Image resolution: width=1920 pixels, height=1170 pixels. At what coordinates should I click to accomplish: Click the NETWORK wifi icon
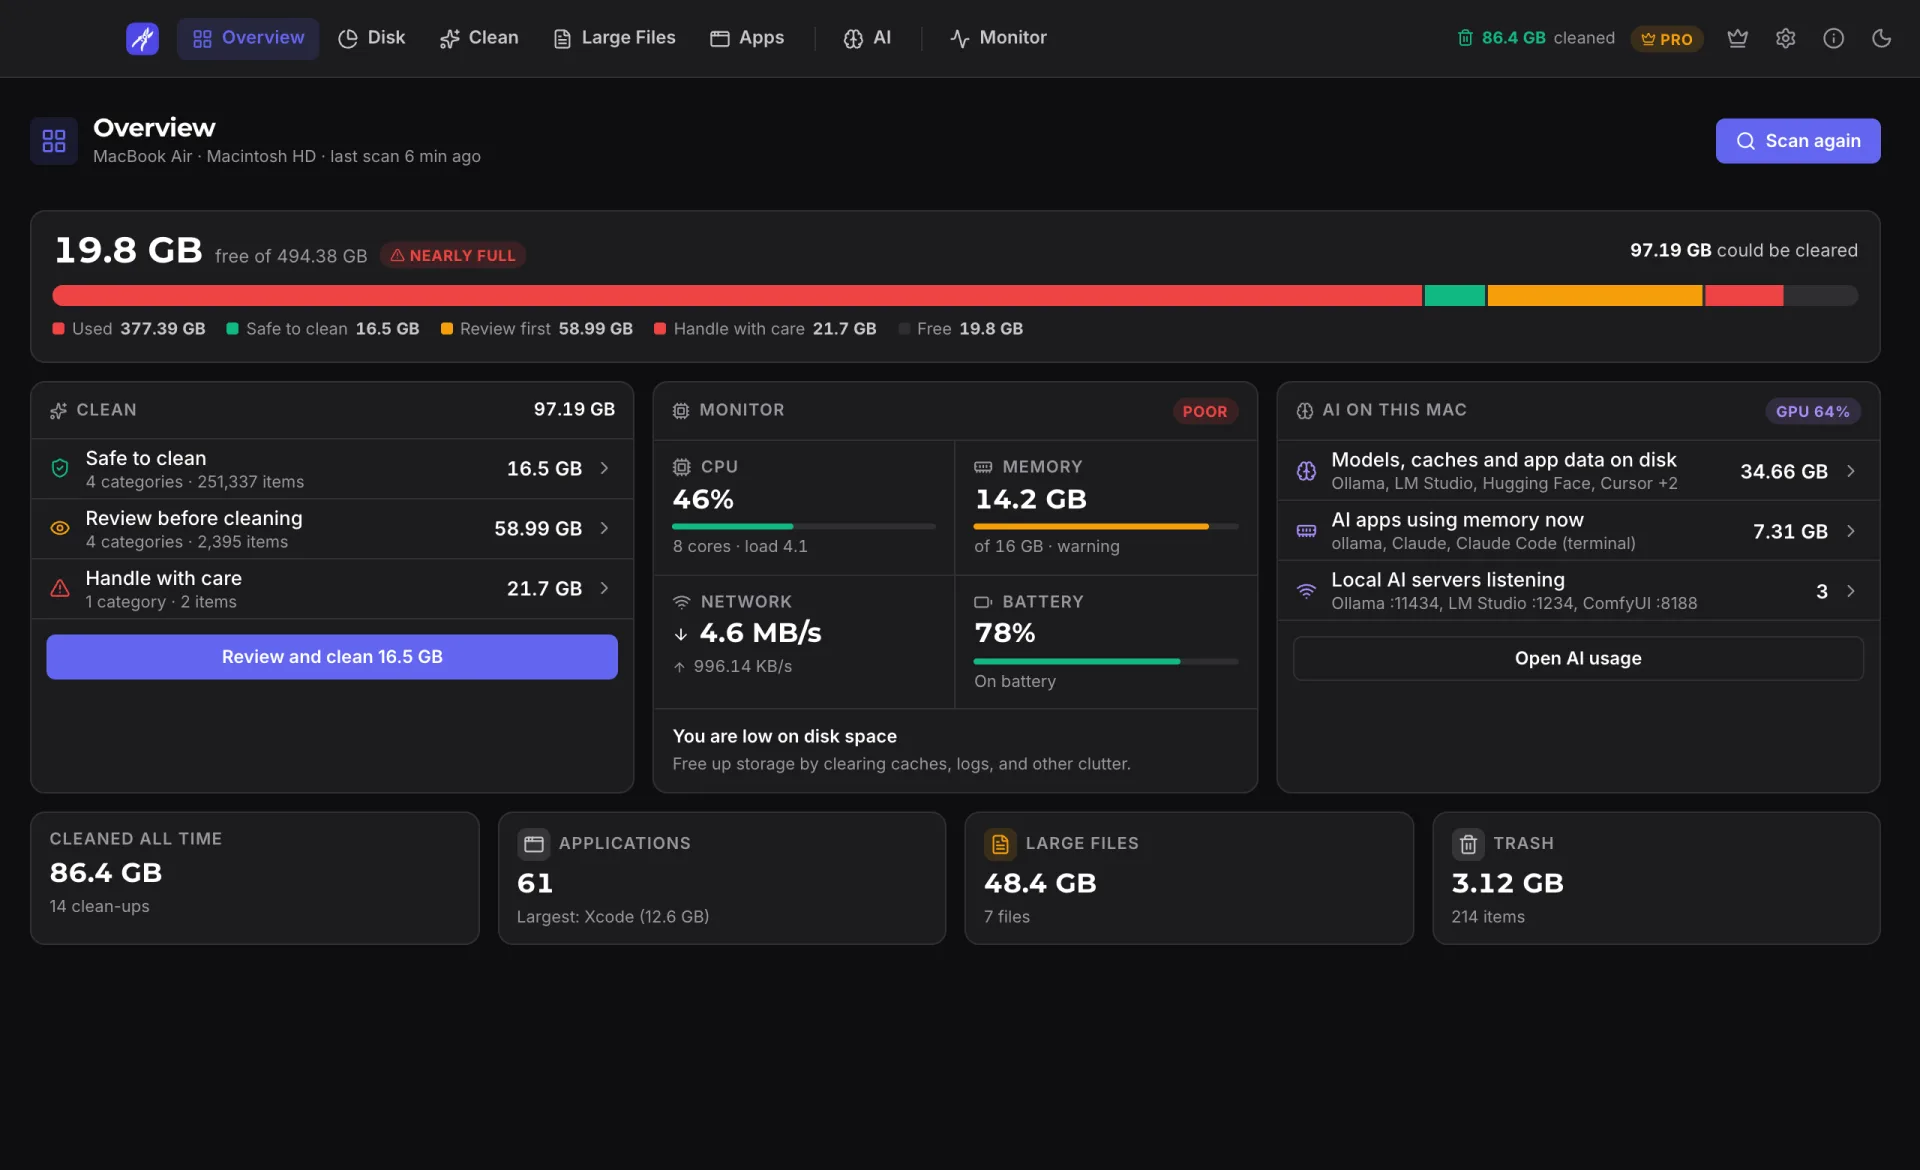pos(682,602)
